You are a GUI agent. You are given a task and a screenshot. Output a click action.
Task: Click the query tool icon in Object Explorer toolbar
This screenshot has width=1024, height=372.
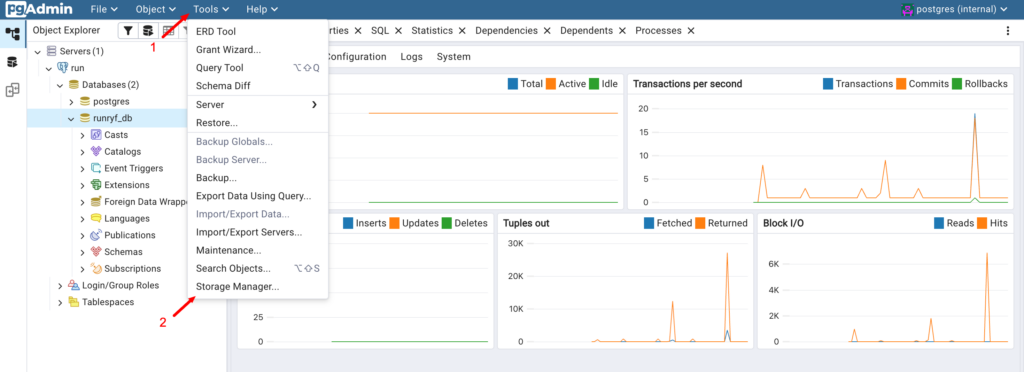tap(148, 31)
